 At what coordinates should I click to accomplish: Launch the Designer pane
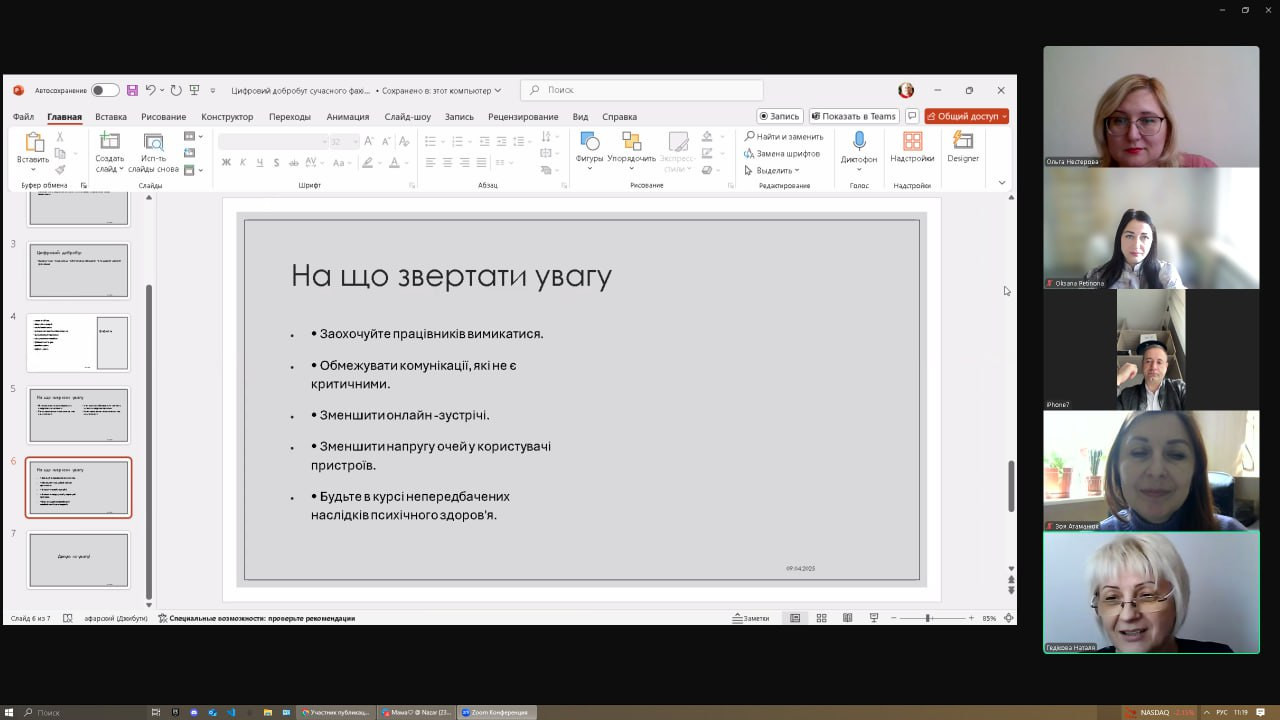[x=963, y=147]
